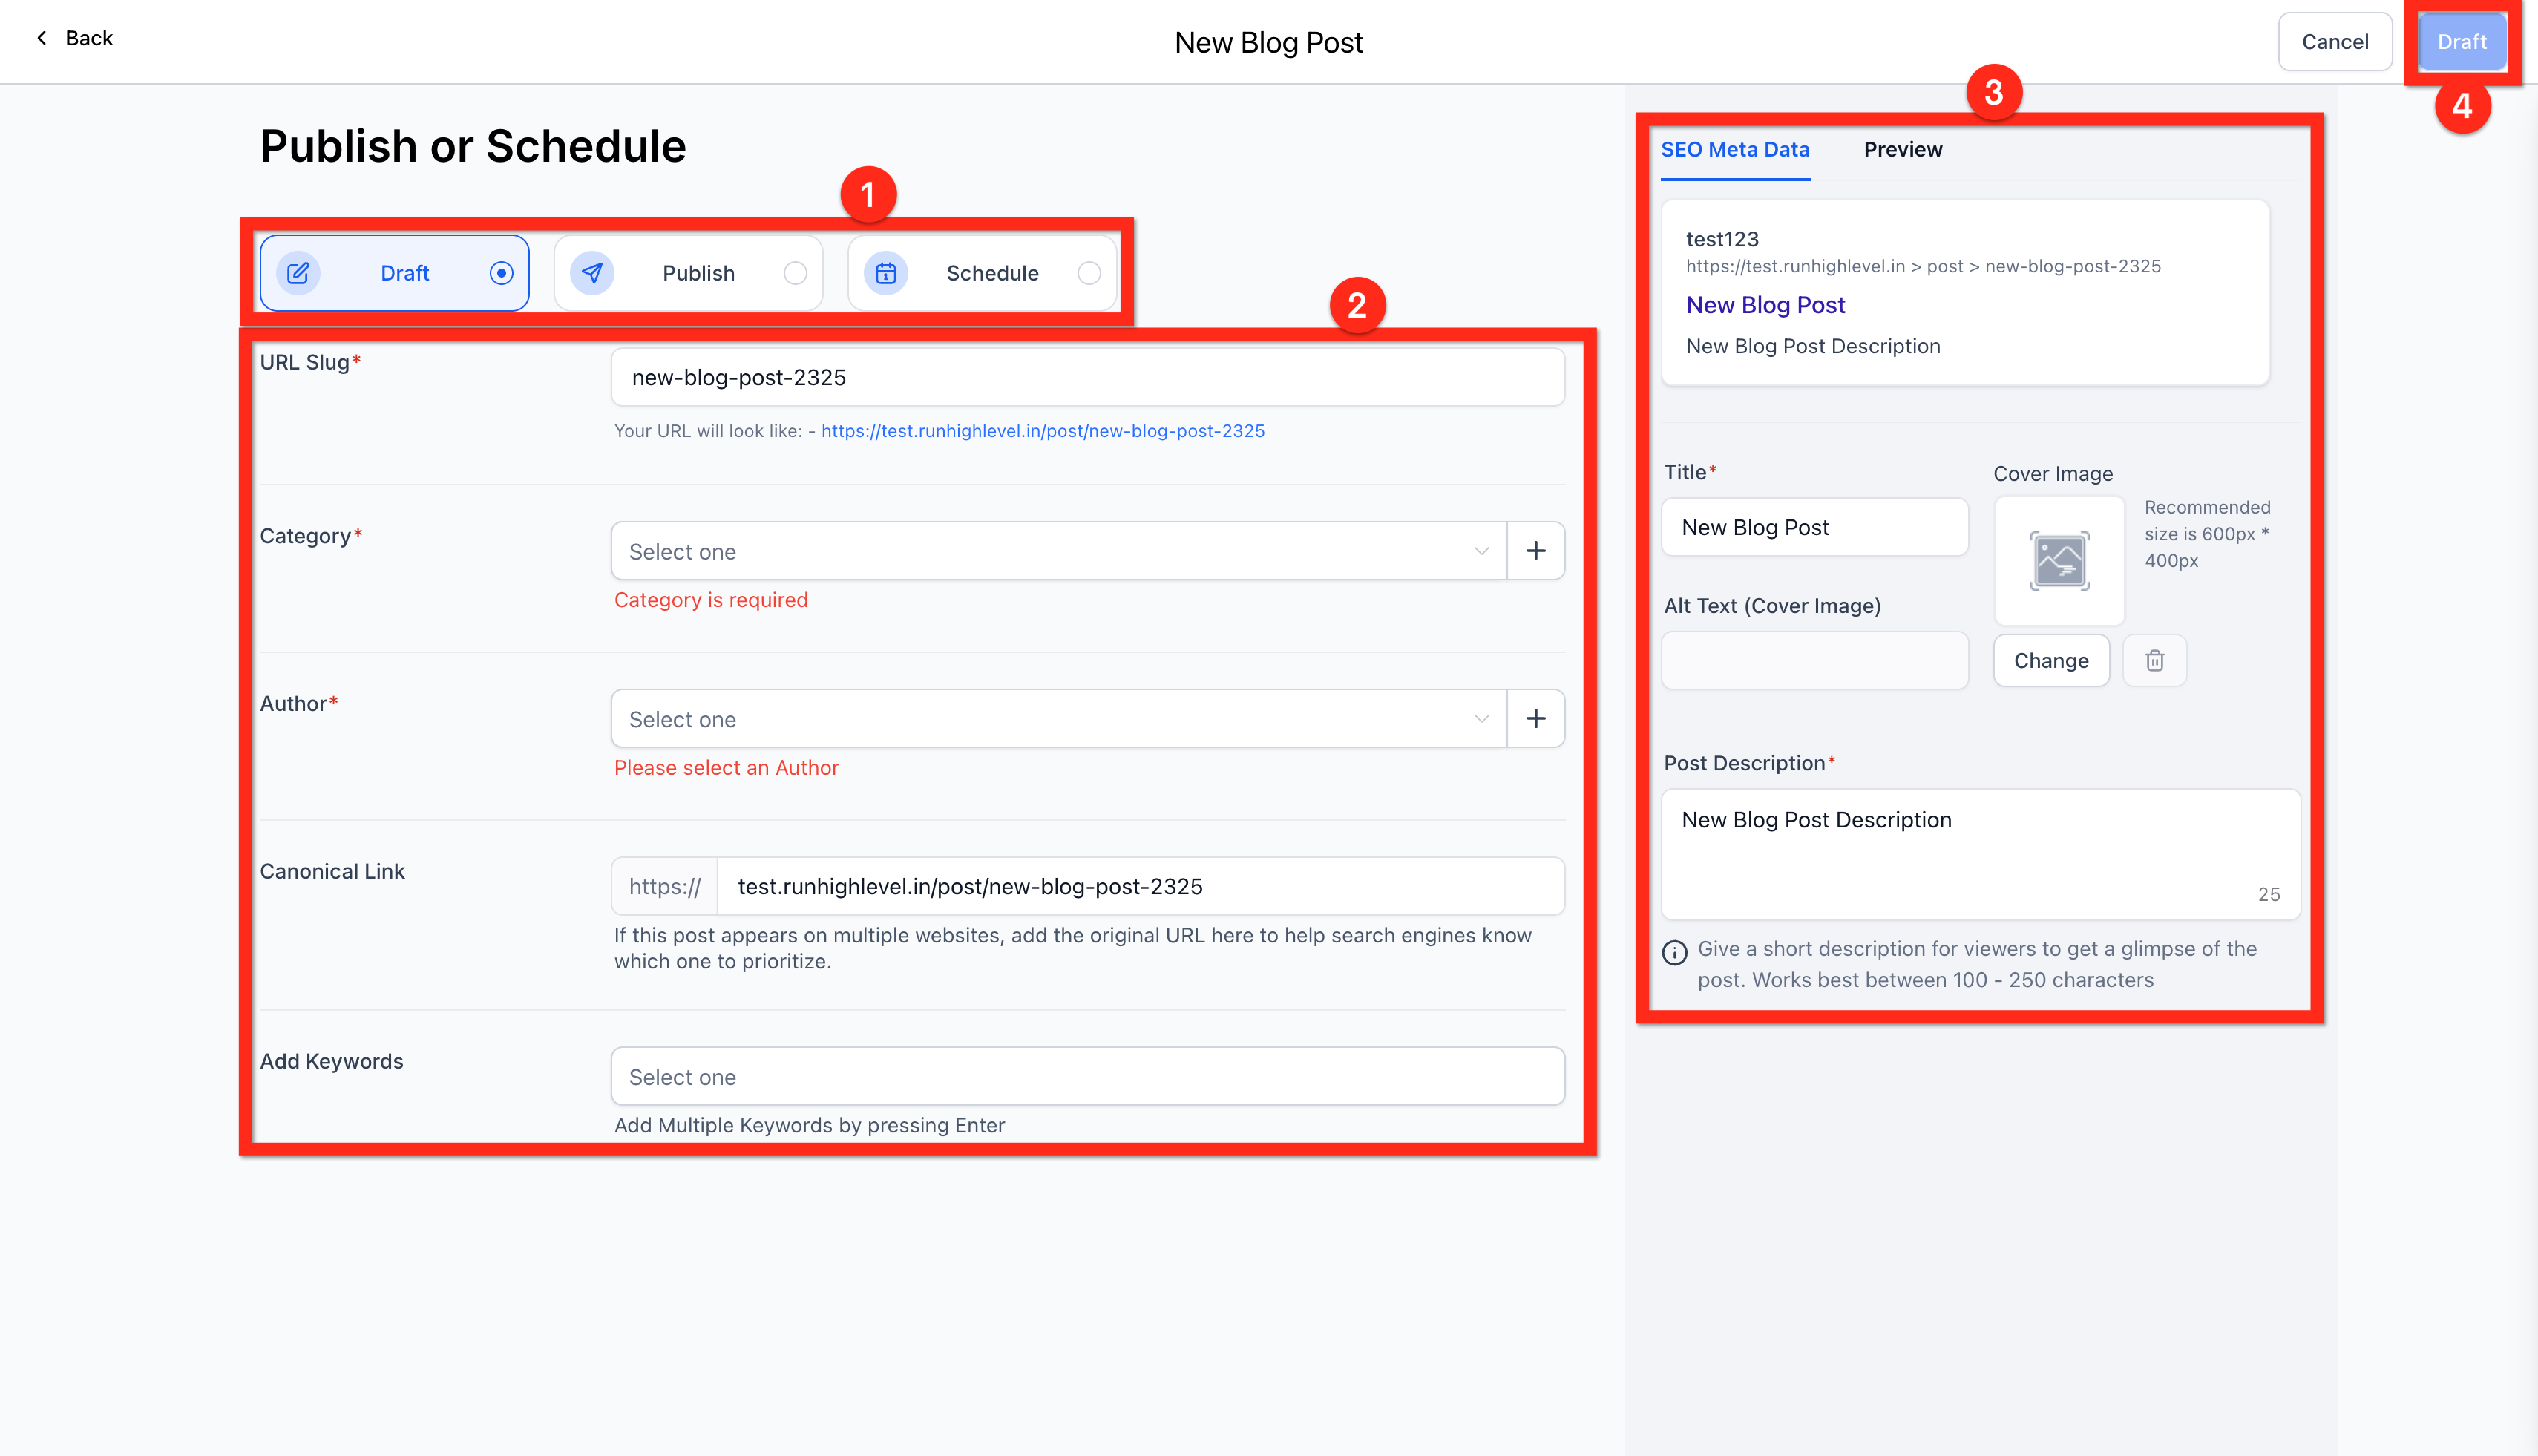Click the URL Slug input field
This screenshot has height=1456, width=2538.
tap(1087, 378)
